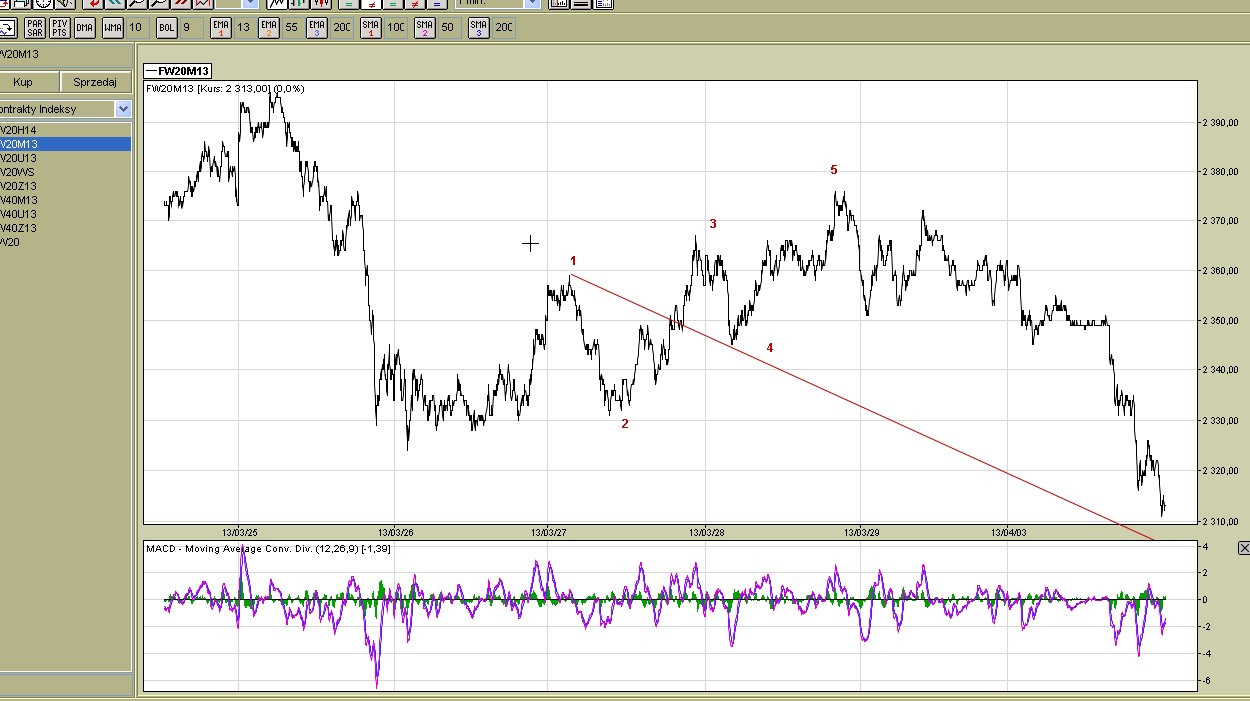Screen dimensions: 1250x701
Task: Click the BOL Bollinger bands icon
Action: (166, 28)
